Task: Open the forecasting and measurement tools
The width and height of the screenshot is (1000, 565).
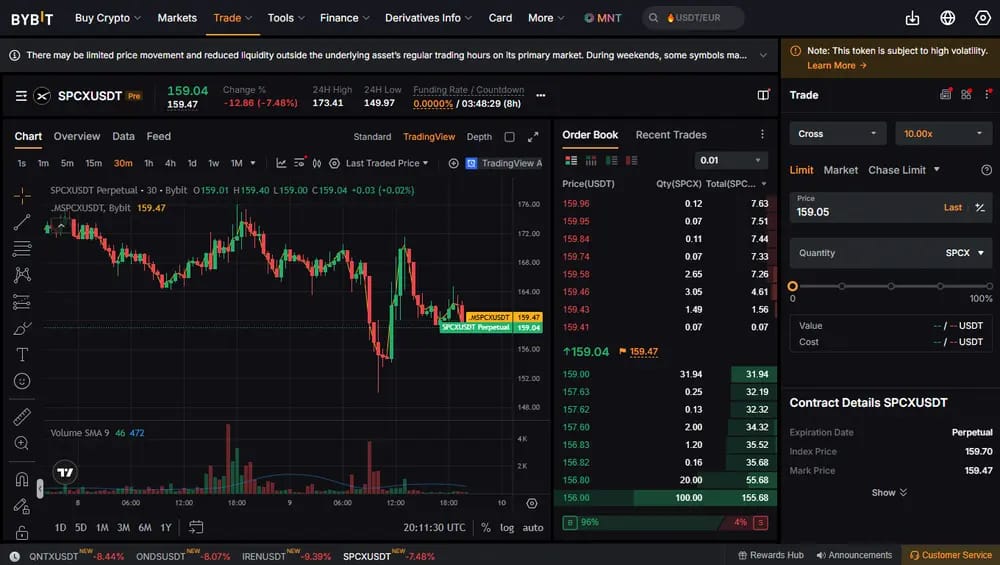Action: [x=22, y=302]
